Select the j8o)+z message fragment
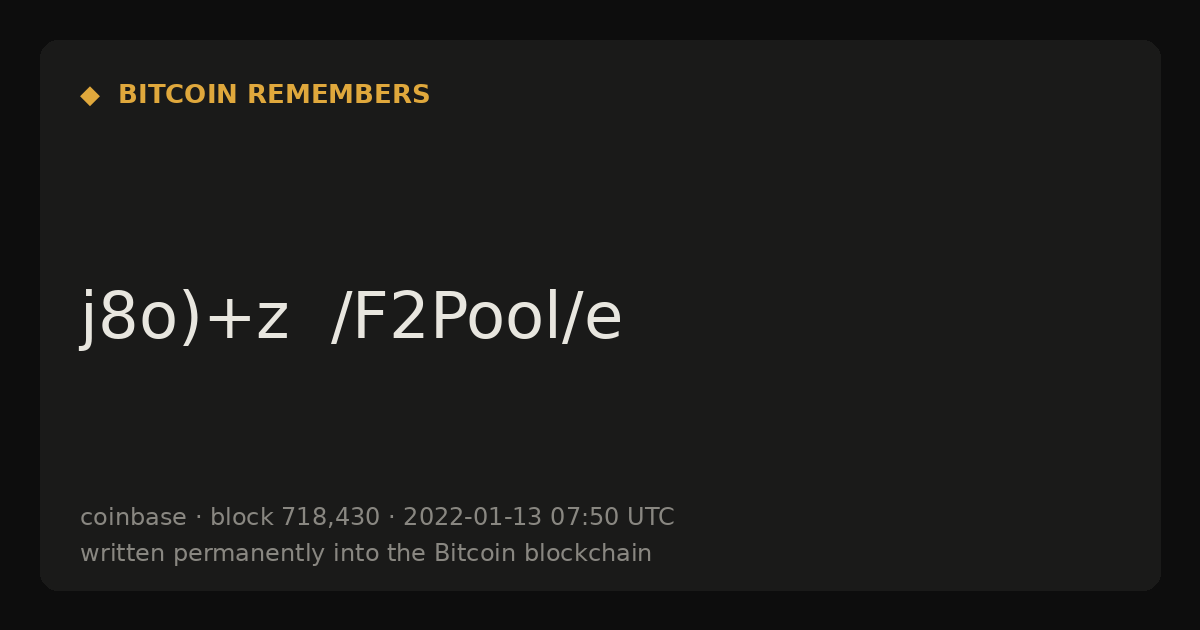Screen dimensions: 1200x630 click(x=185, y=318)
